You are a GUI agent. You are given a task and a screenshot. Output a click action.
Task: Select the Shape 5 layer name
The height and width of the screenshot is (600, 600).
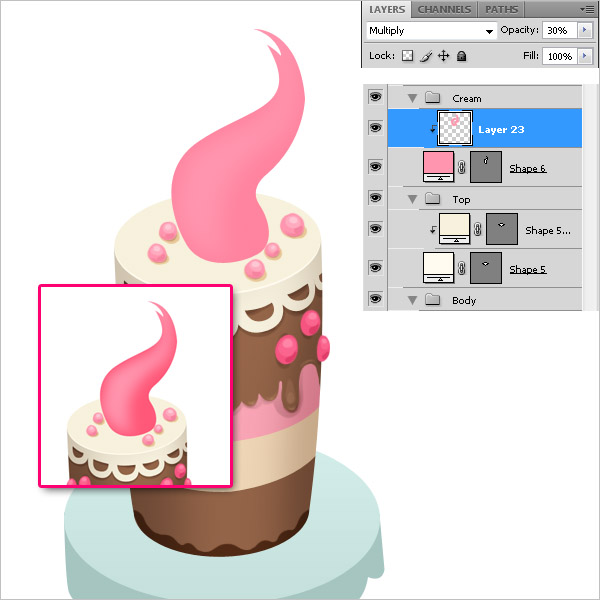pos(527,269)
